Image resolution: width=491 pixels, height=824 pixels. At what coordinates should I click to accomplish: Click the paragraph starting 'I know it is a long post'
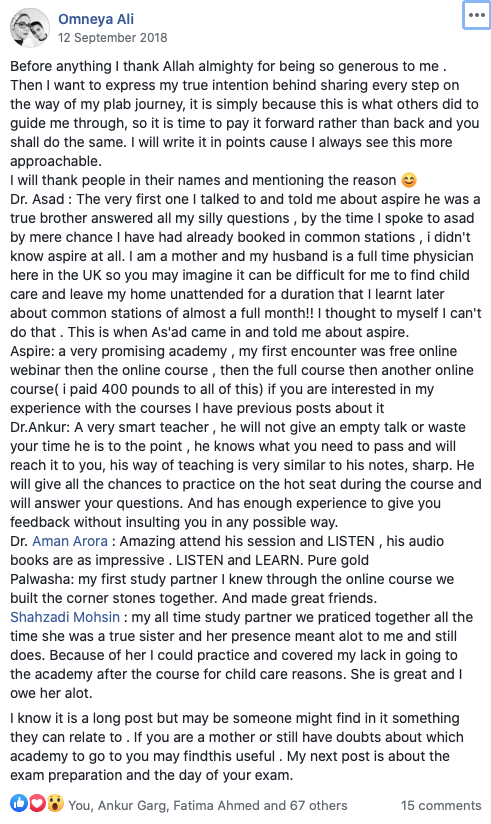point(237,746)
